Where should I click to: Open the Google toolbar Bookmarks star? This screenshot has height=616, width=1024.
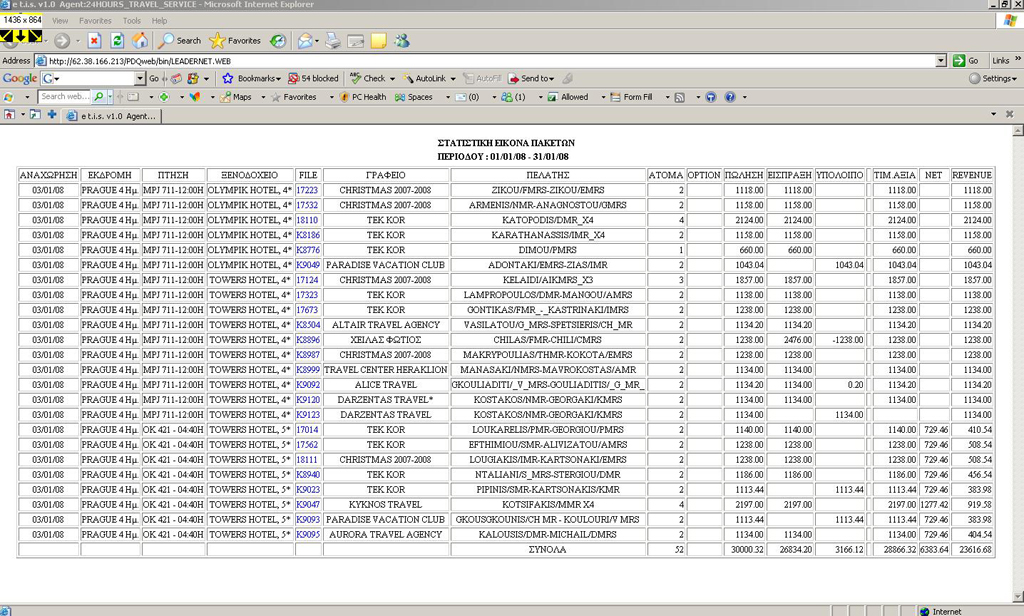251,78
